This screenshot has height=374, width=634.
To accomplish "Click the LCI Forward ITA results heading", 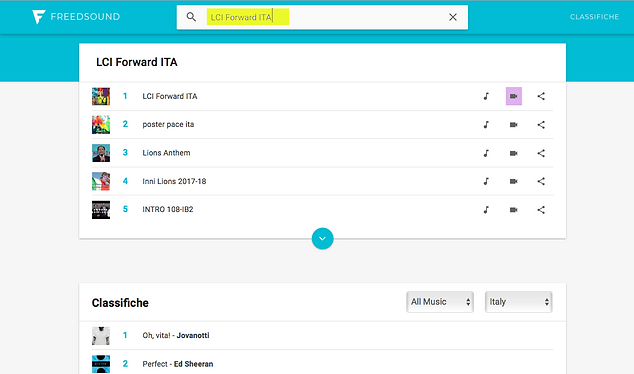I will click(137, 62).
